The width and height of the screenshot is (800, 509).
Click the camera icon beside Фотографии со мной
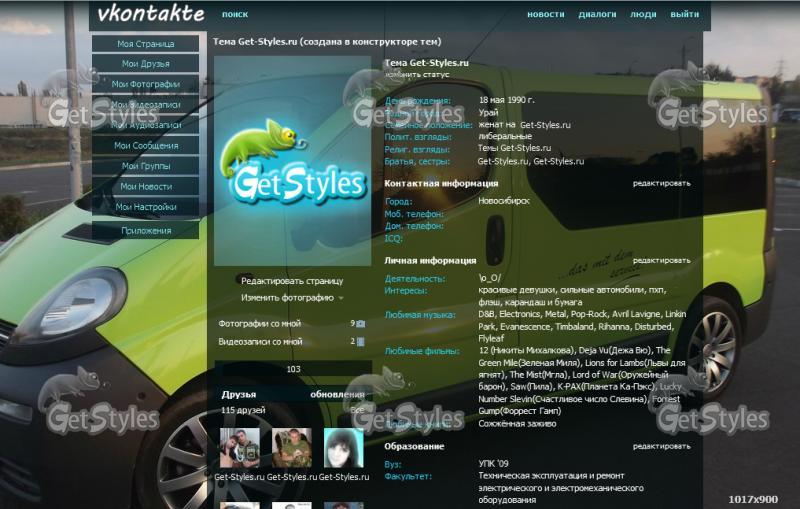[360, 324]
